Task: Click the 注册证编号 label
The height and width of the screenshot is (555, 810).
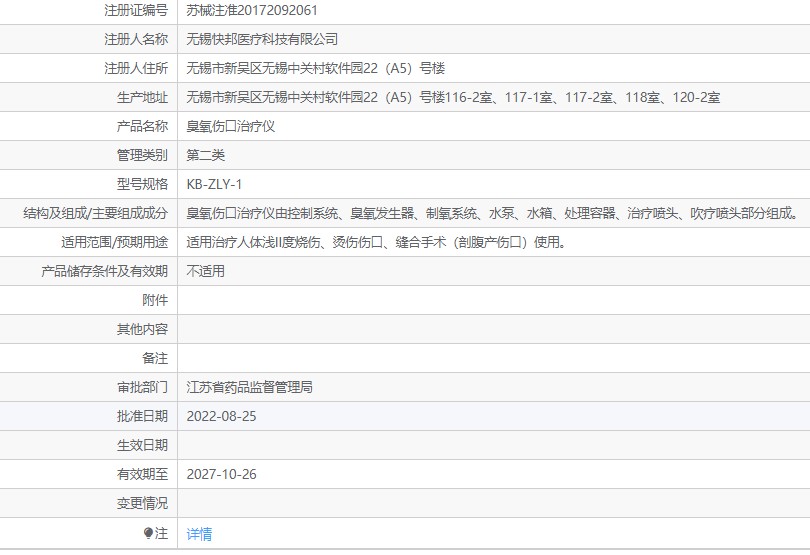Action: [x=136, y=10]
